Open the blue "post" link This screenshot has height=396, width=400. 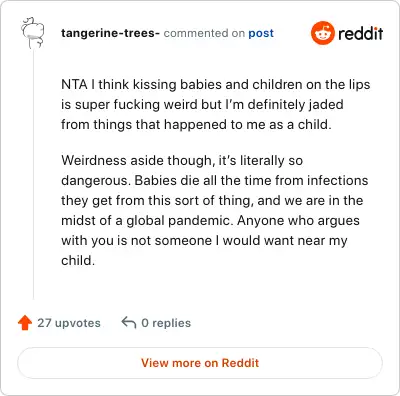[261, 33]
